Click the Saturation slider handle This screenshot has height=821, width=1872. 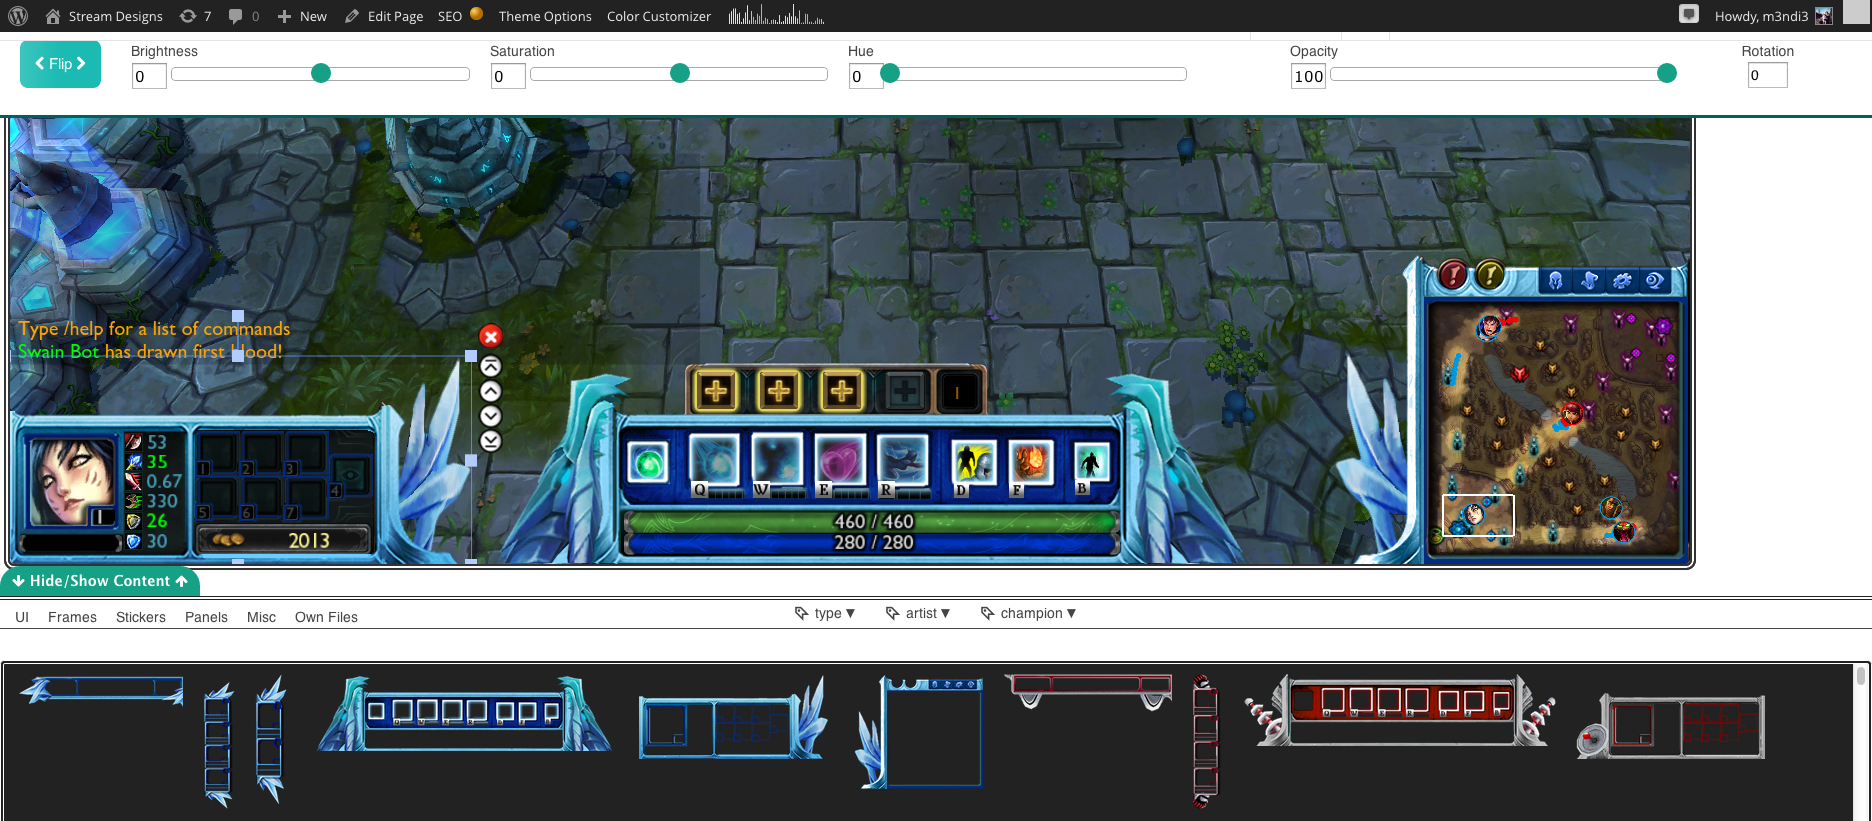[x=680, y=73]
